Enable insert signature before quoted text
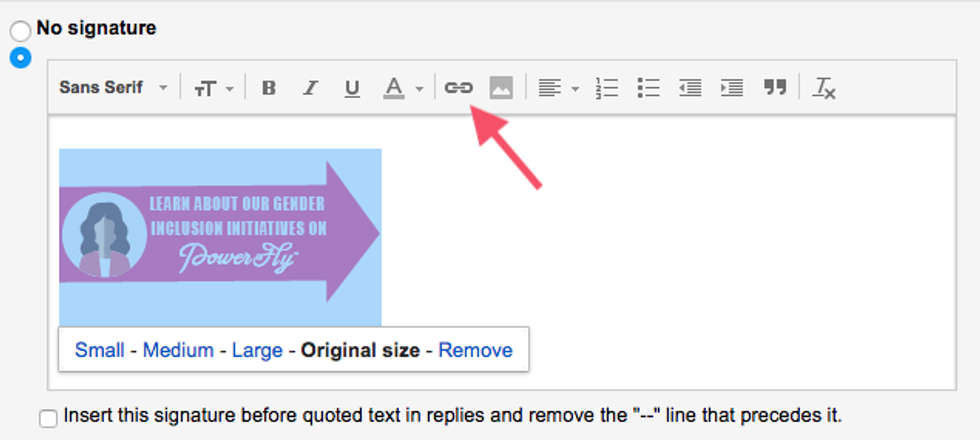The image size is (980, 440). tap(48, 419)
